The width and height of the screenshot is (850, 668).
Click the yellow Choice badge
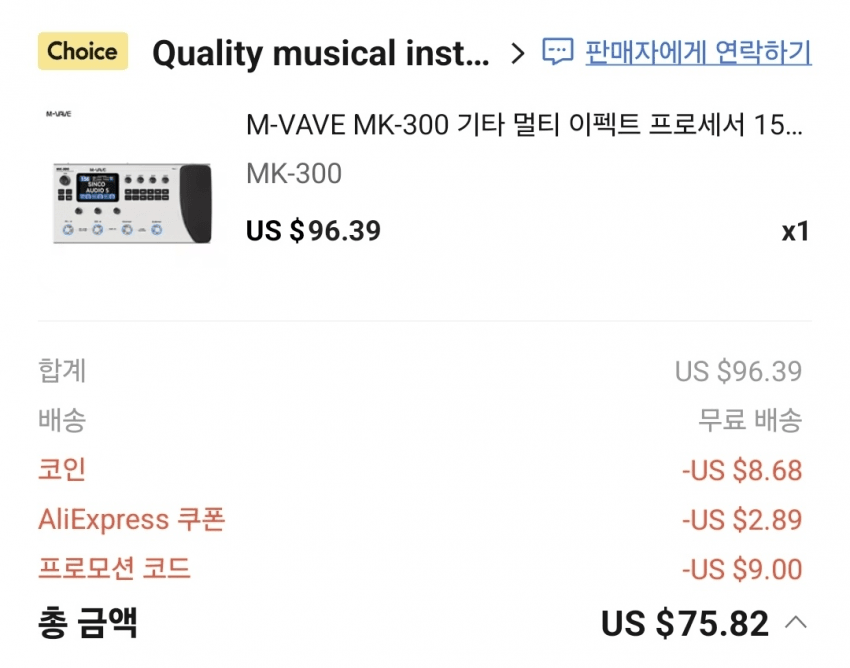[83, 51]
